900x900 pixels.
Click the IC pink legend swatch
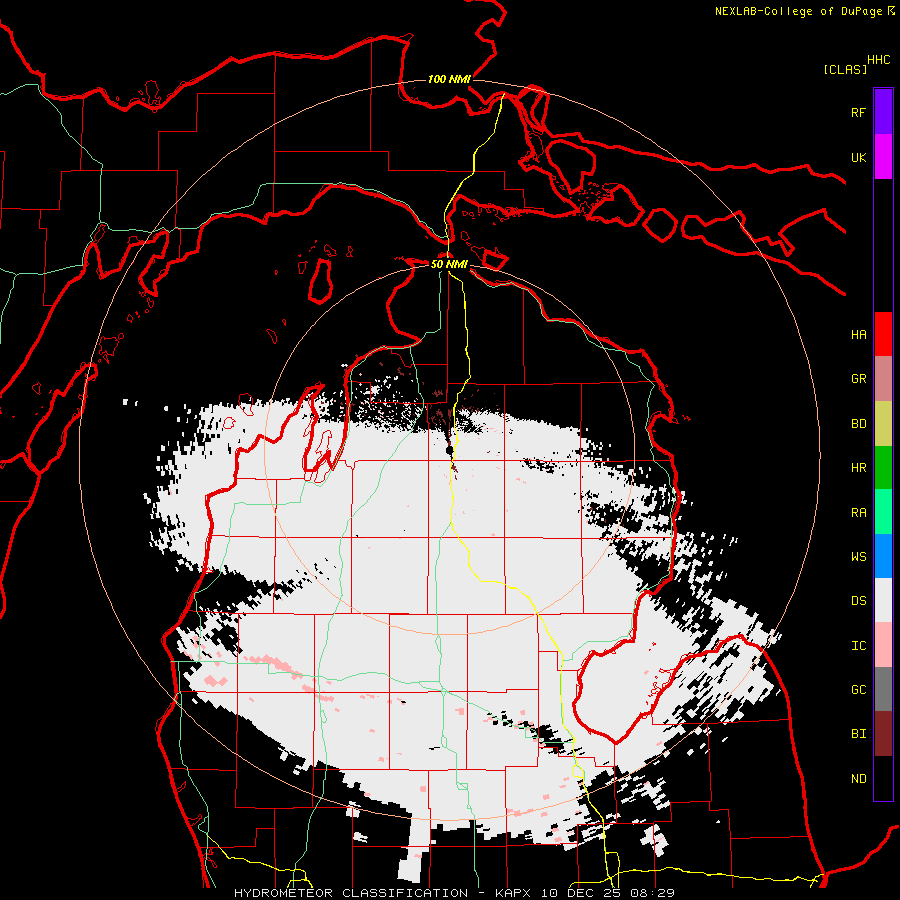pos(883,645)
